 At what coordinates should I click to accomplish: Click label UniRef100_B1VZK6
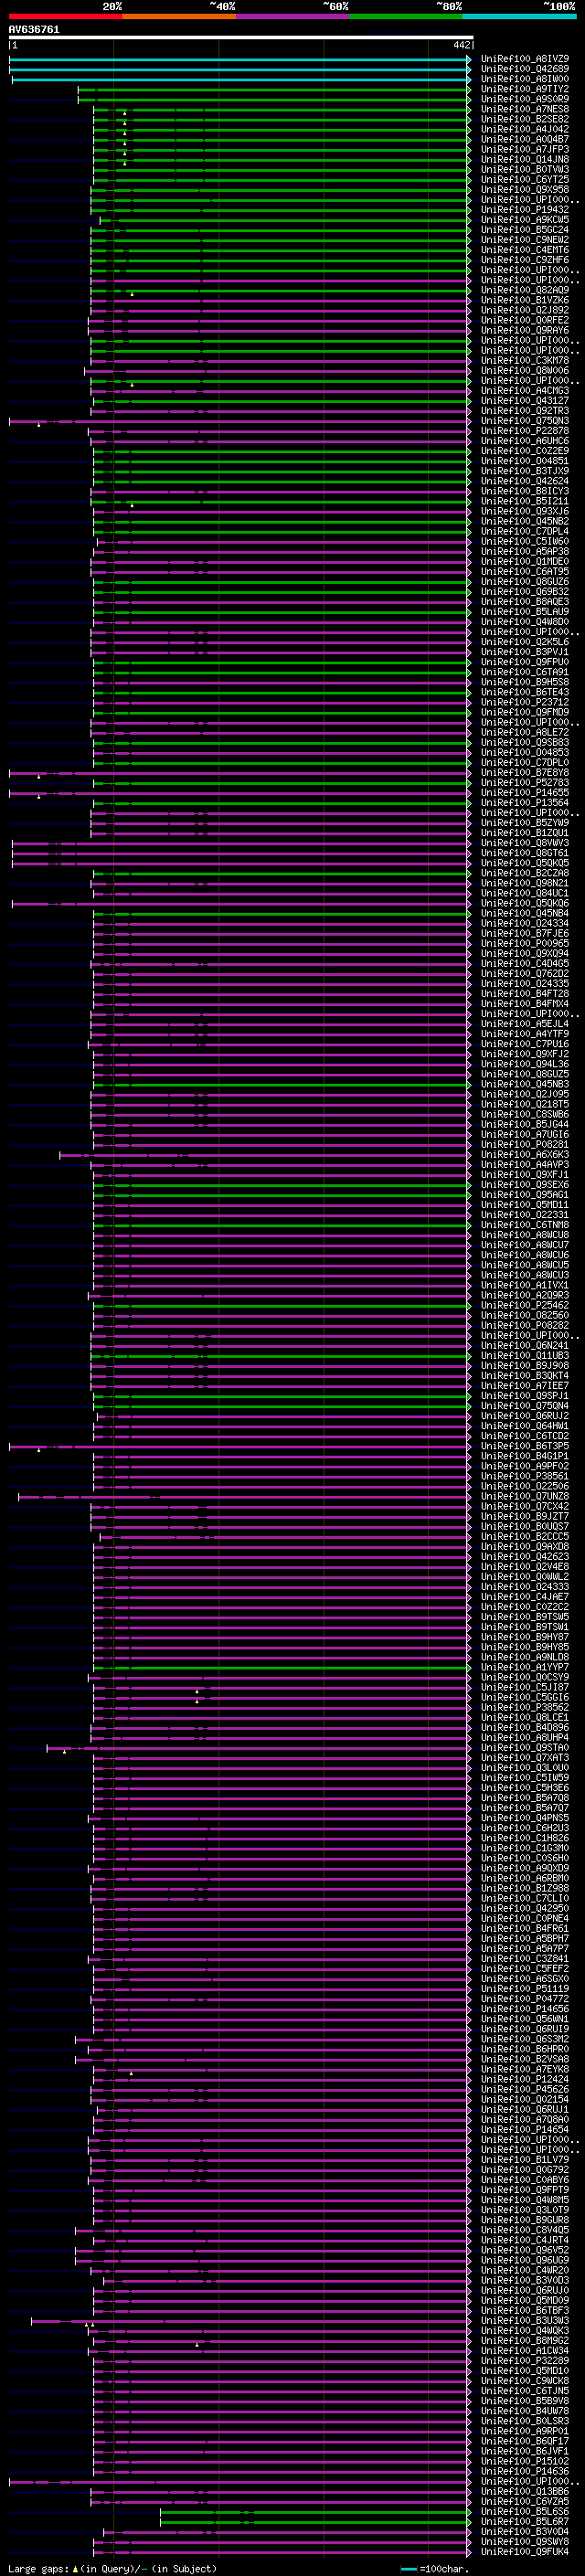525,300
